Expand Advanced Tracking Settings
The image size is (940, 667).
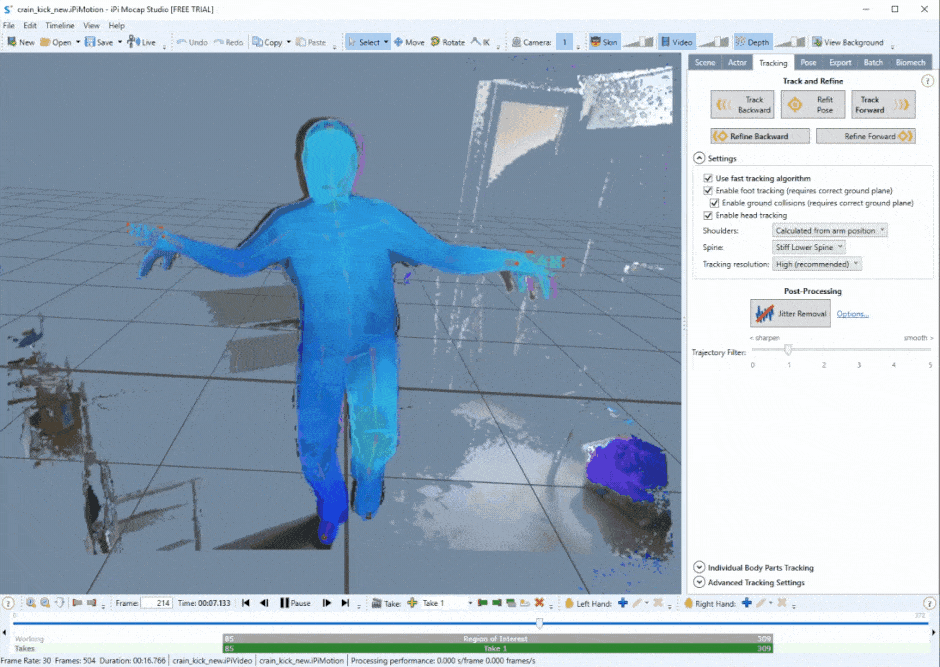pyautogui.click(x=699, y=582)
